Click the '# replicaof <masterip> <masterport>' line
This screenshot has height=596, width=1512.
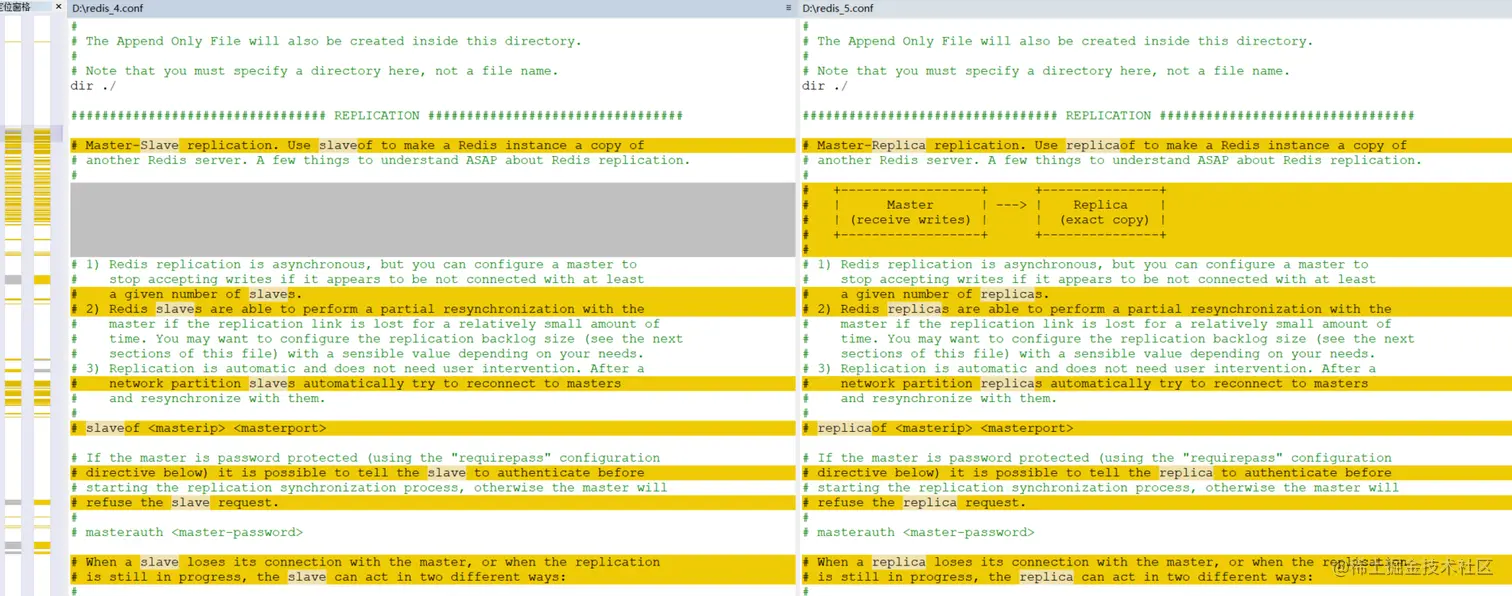[x=1157, y=428]
